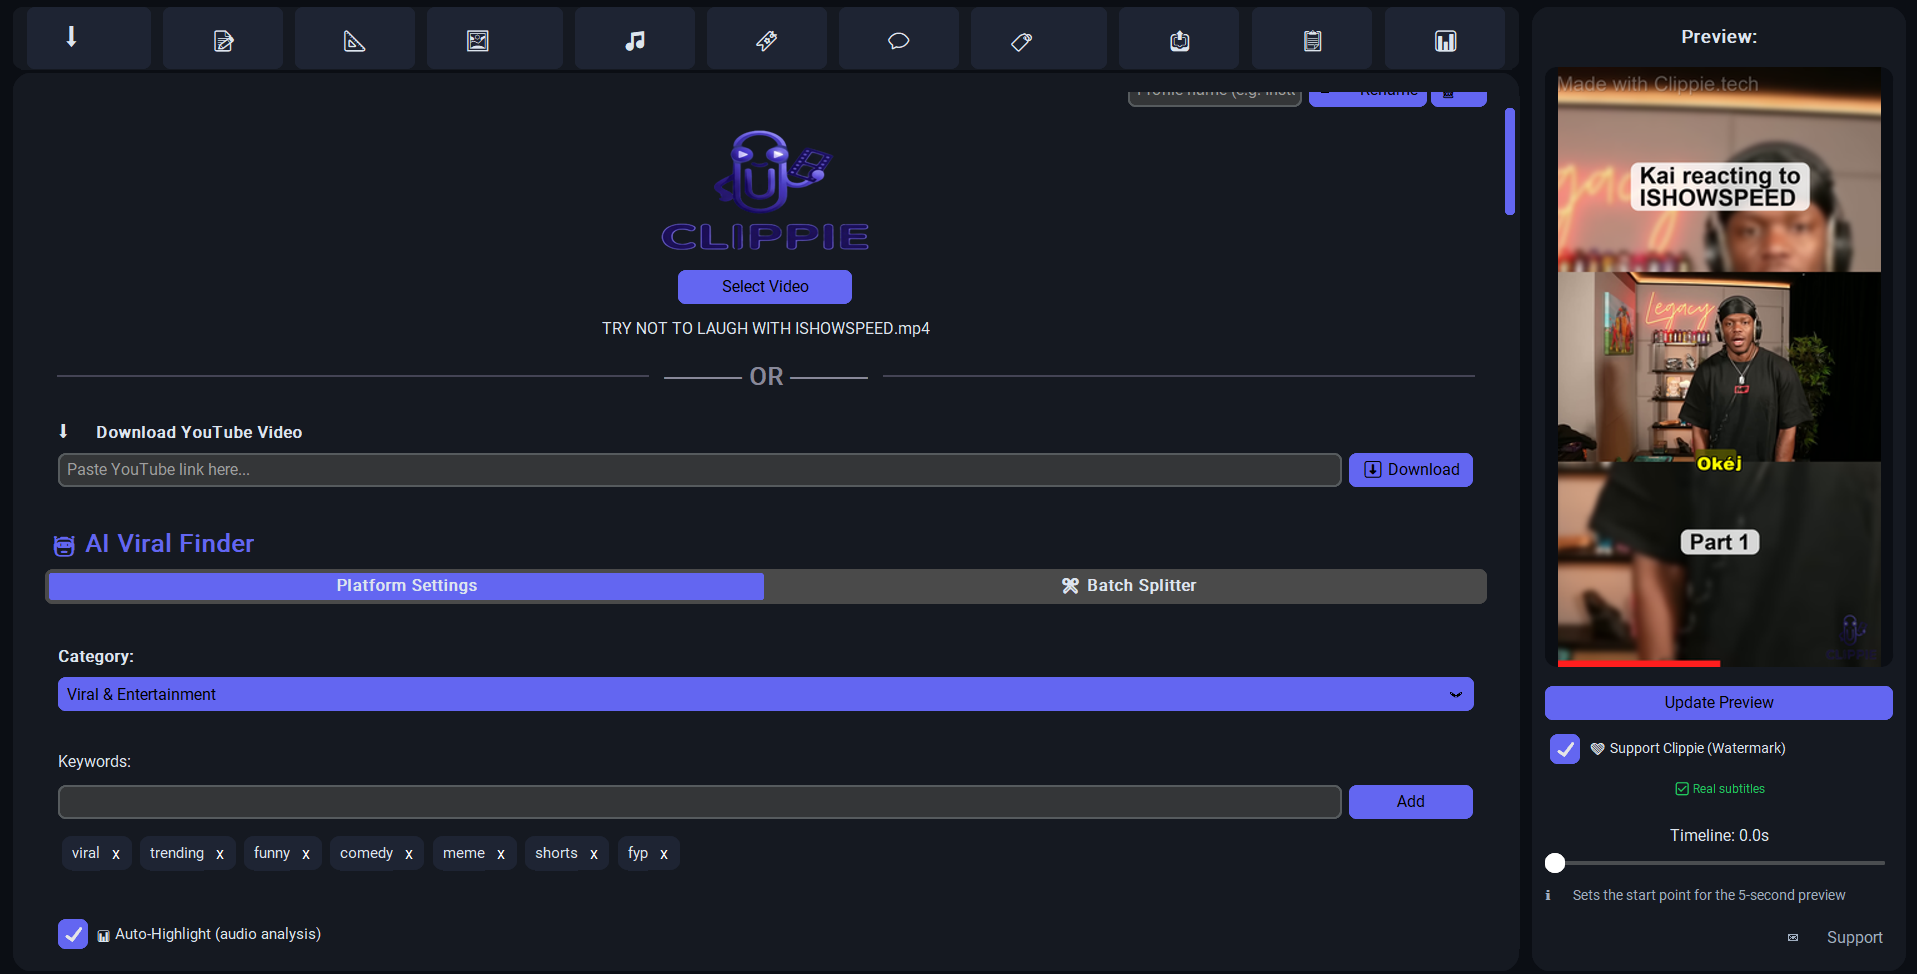Open the clipboard toolbar icon
The width and height of the screenshot is (1917, 974).
click(x=1312, y=41)
